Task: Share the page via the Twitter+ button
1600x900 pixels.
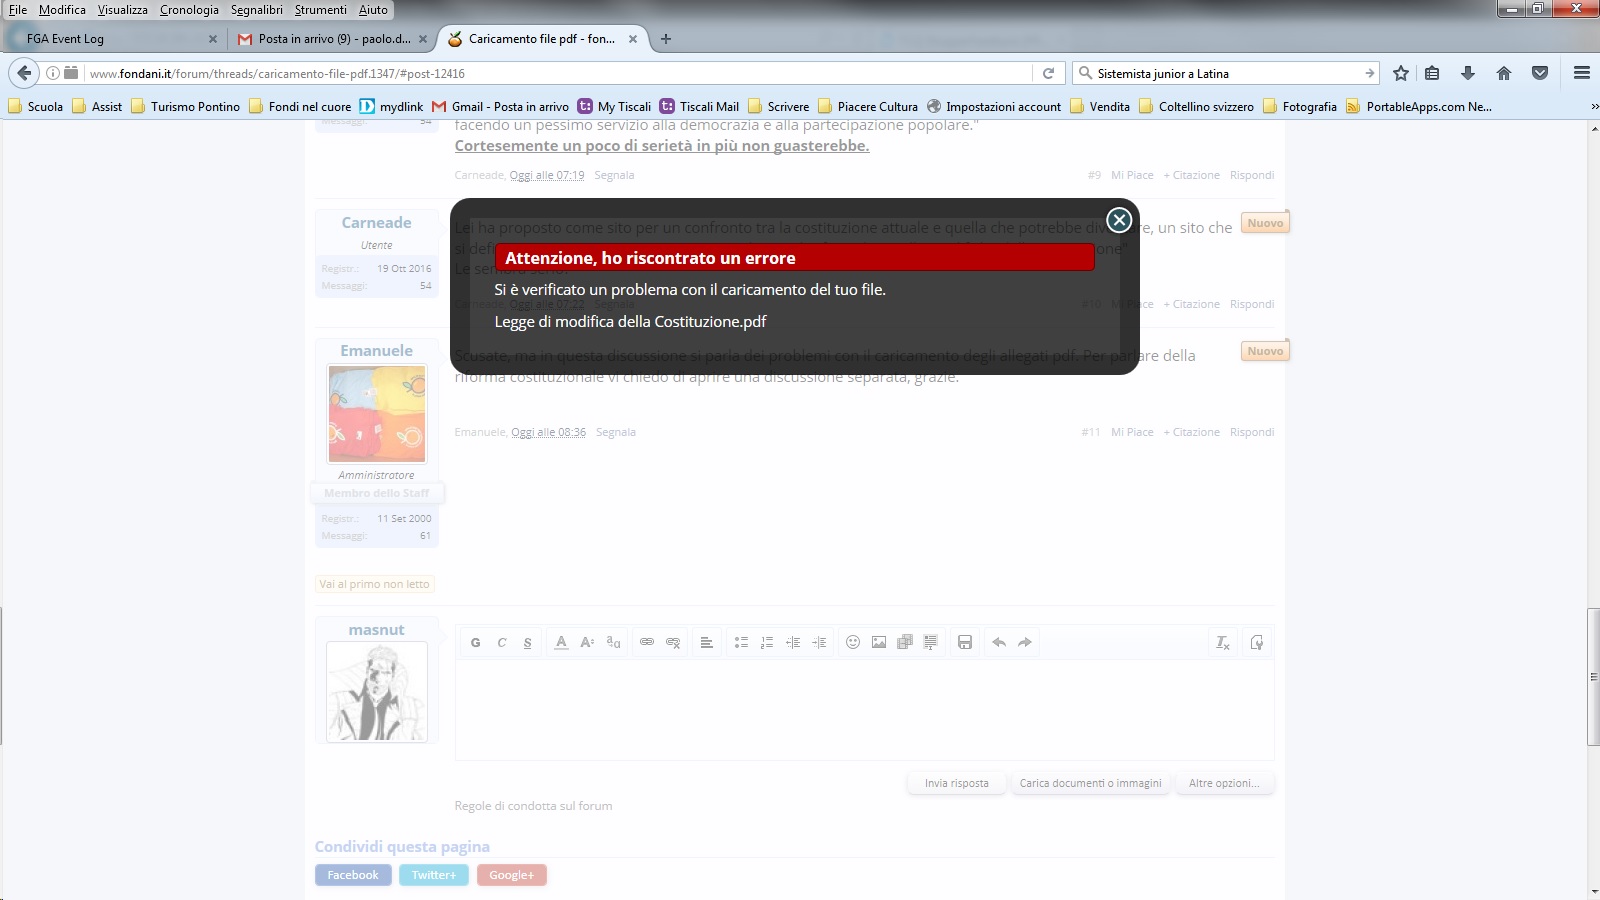Action: tap(433, 875)
